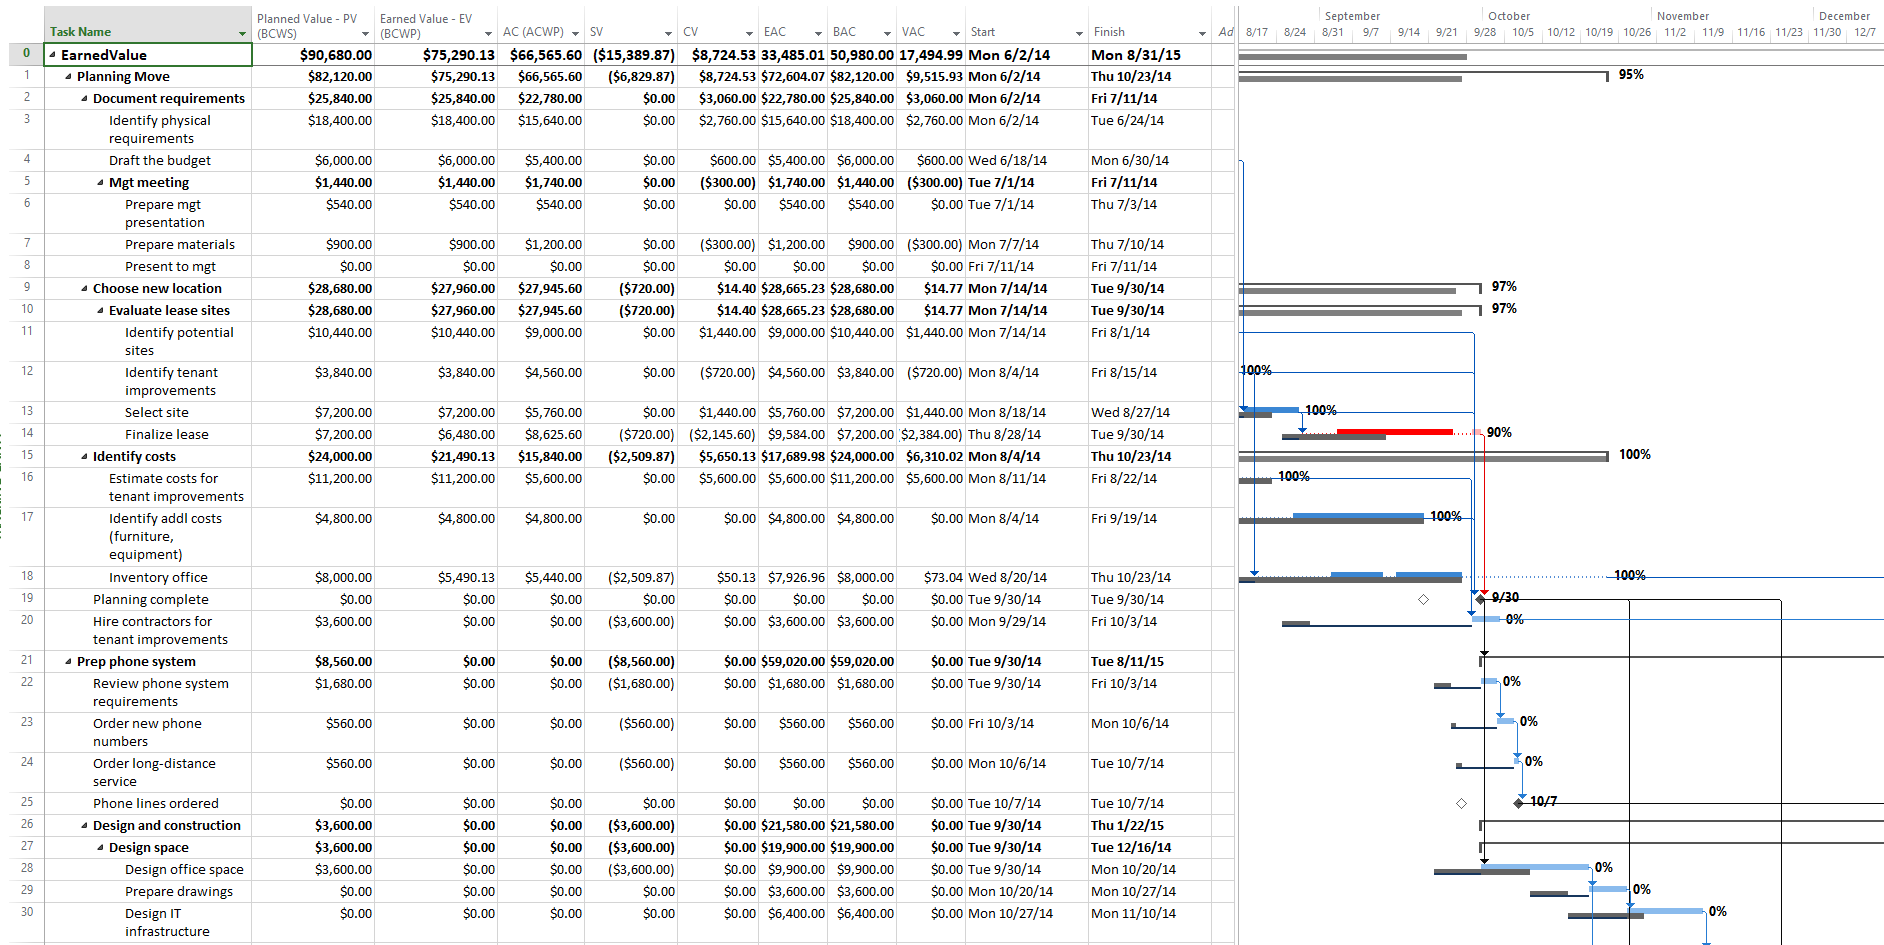
Task: Click the November month label in timescale
Action: [x=1683, y=16]
